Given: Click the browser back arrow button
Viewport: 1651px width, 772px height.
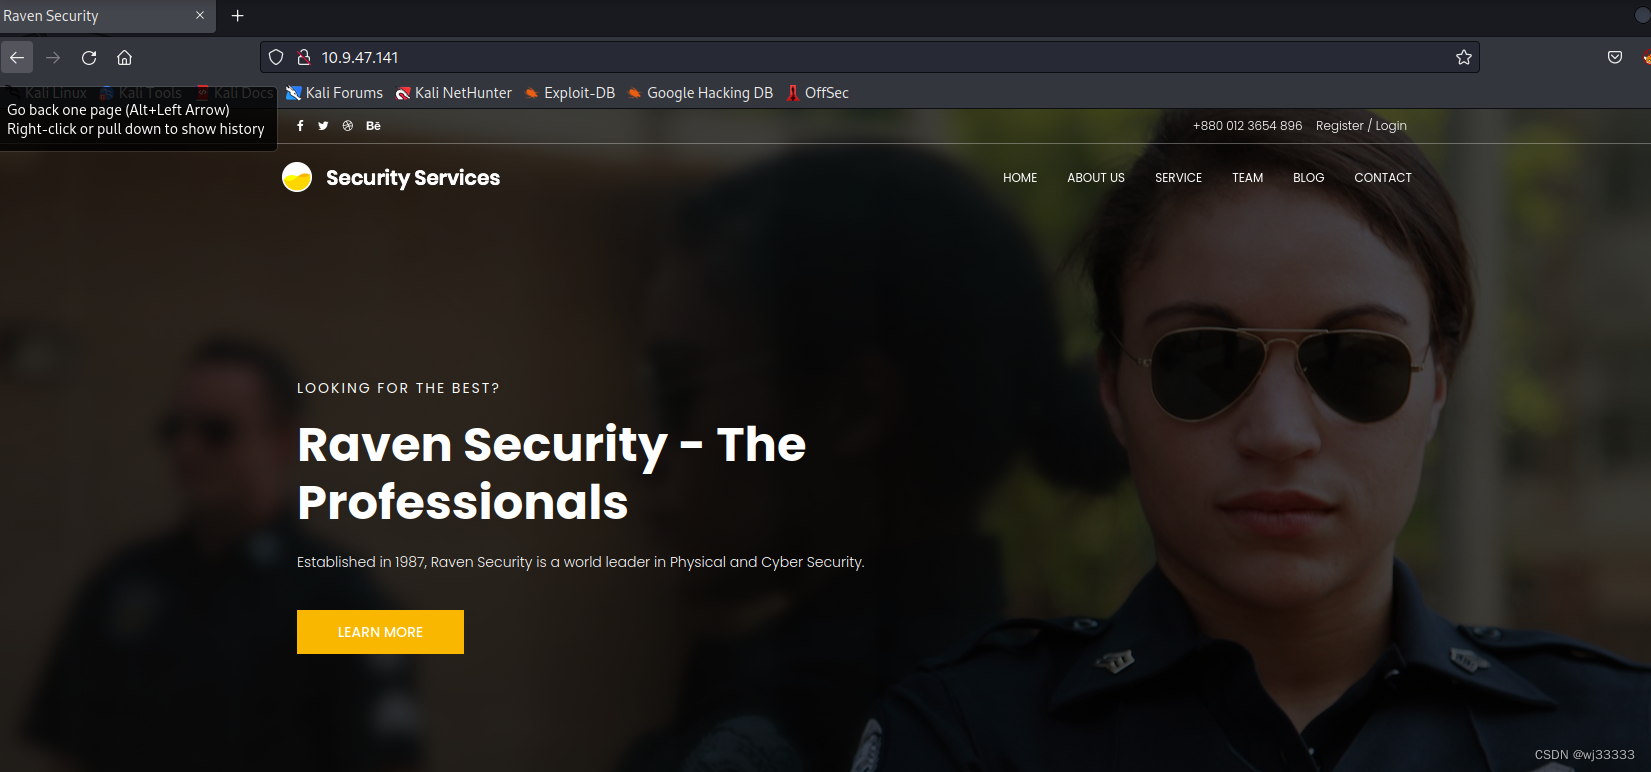Looking at the screenshot, I should pyautogui.click(x=17, y=57).
